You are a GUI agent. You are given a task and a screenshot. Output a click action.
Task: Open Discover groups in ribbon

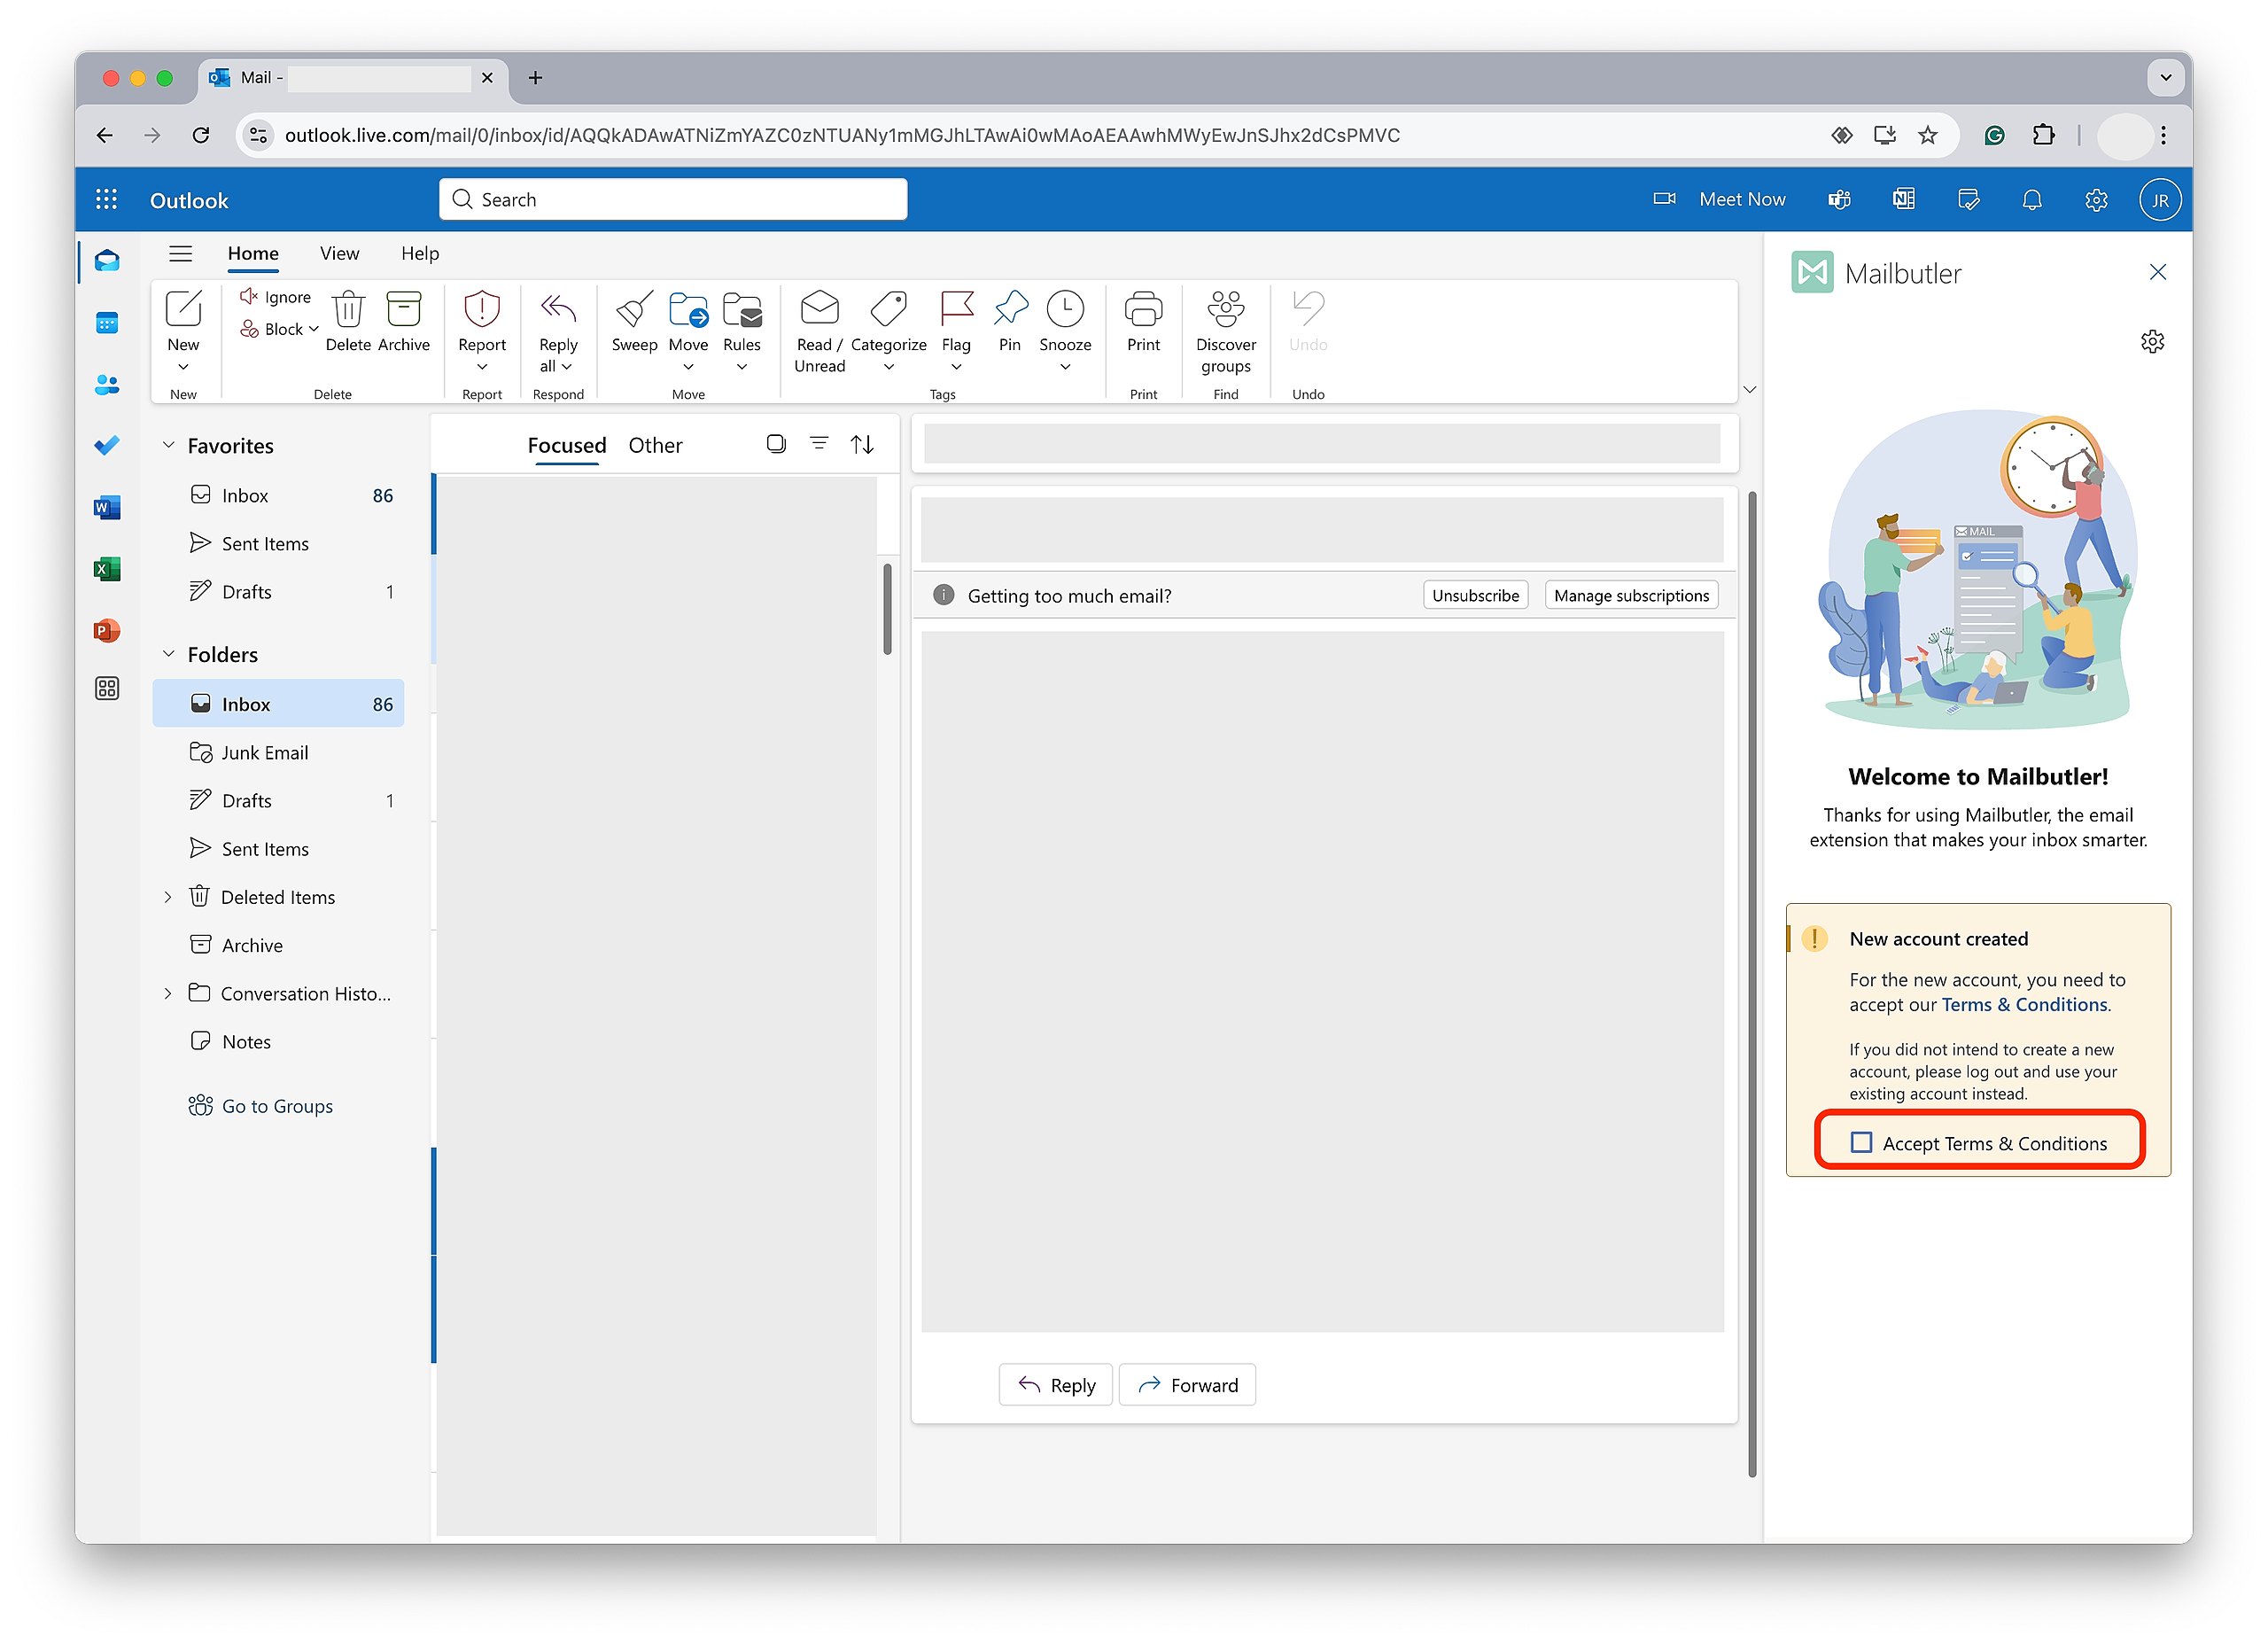coord(1226,332)
